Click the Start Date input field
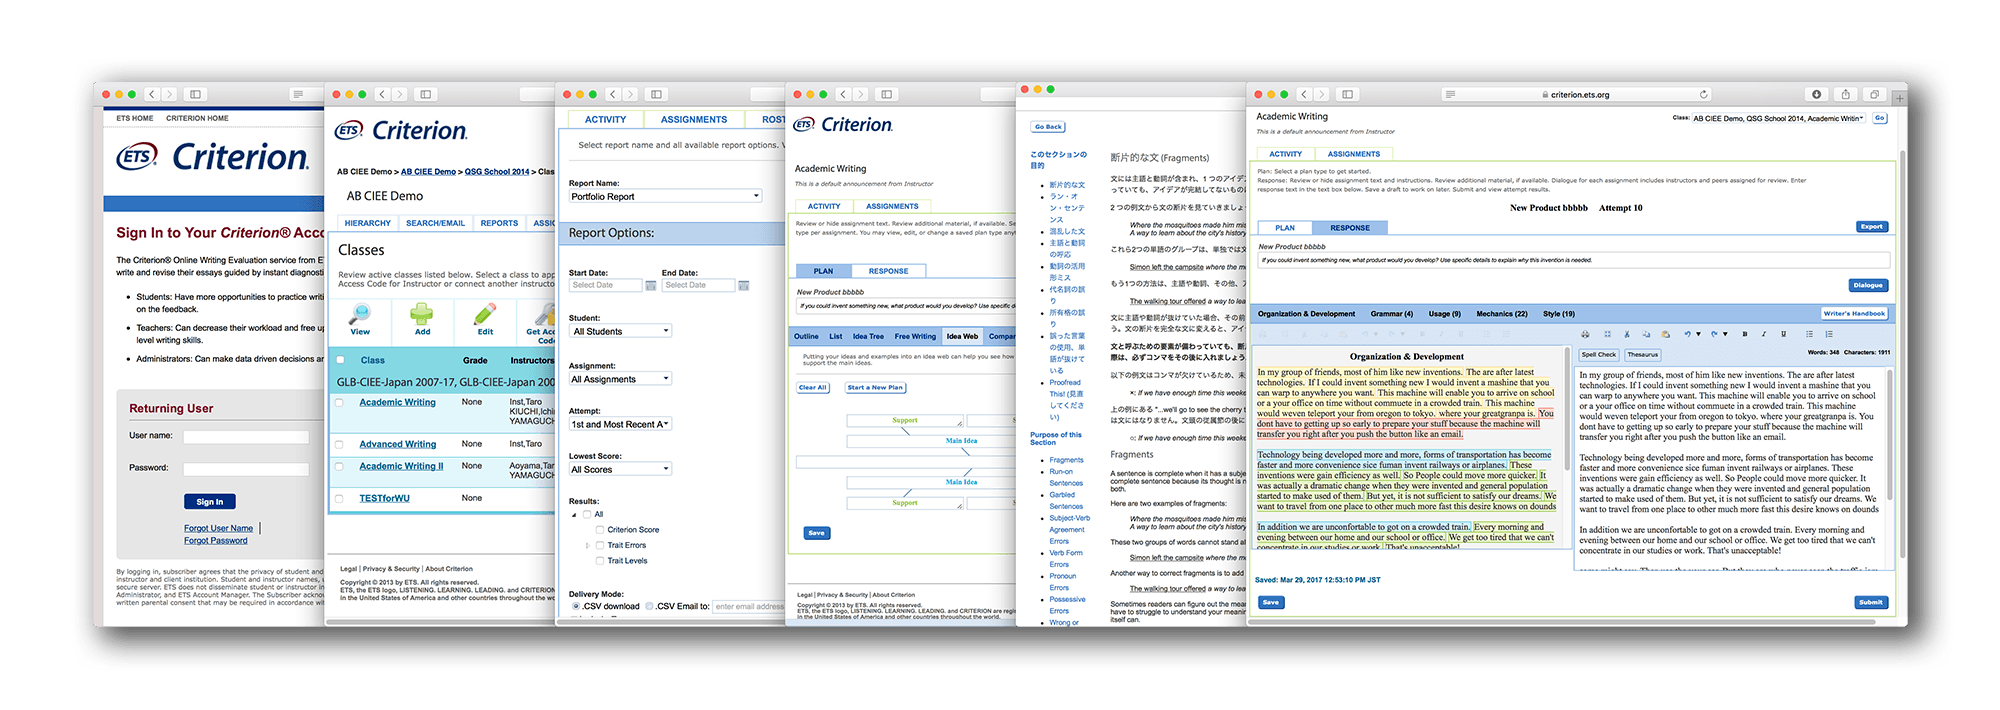 point(605,285)
